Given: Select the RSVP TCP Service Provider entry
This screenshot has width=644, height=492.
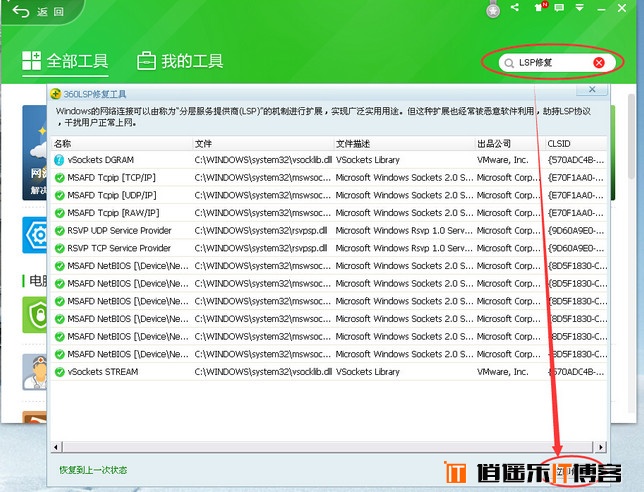Looking at the screenshot, I should (x=119, y=248).
